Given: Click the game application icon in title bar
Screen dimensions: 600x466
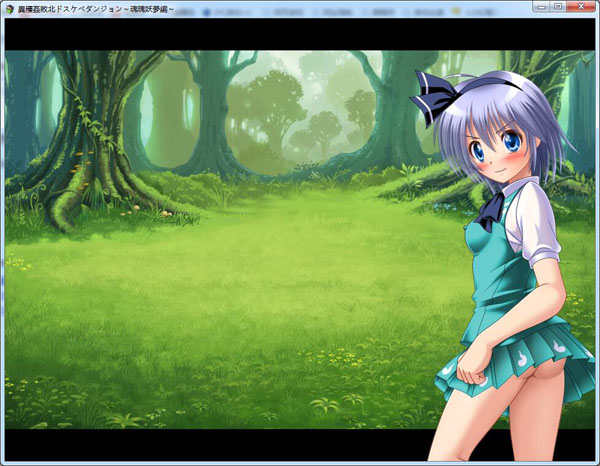Looking at the screenshot, I should (10, 10).
